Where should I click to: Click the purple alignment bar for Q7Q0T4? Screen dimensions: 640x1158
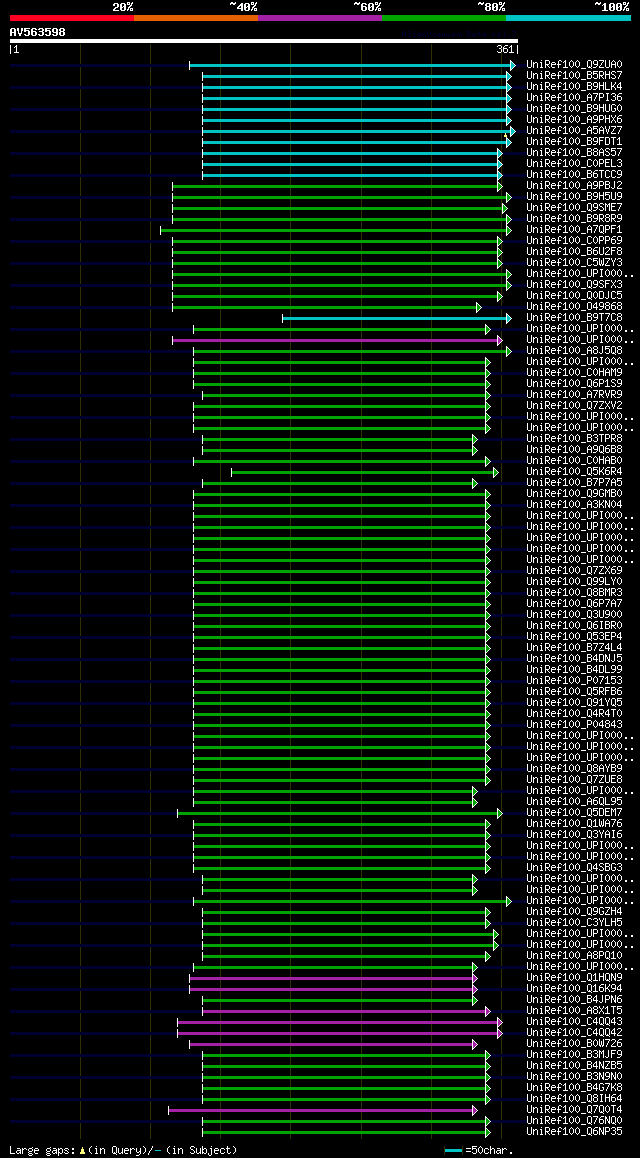click(323, 1110)
